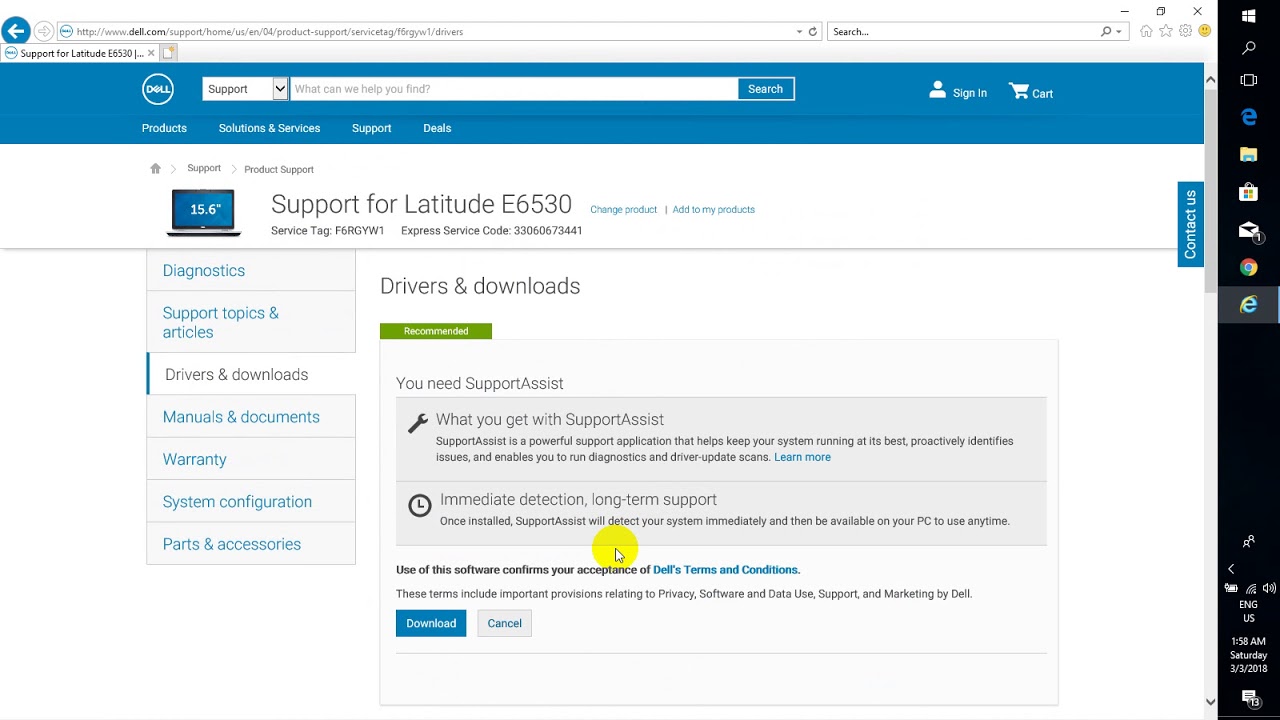Image resolution: width=1280 pixels, height=720 pixels.
Task: Open Parts & accessories
Action: coord(251,544)
